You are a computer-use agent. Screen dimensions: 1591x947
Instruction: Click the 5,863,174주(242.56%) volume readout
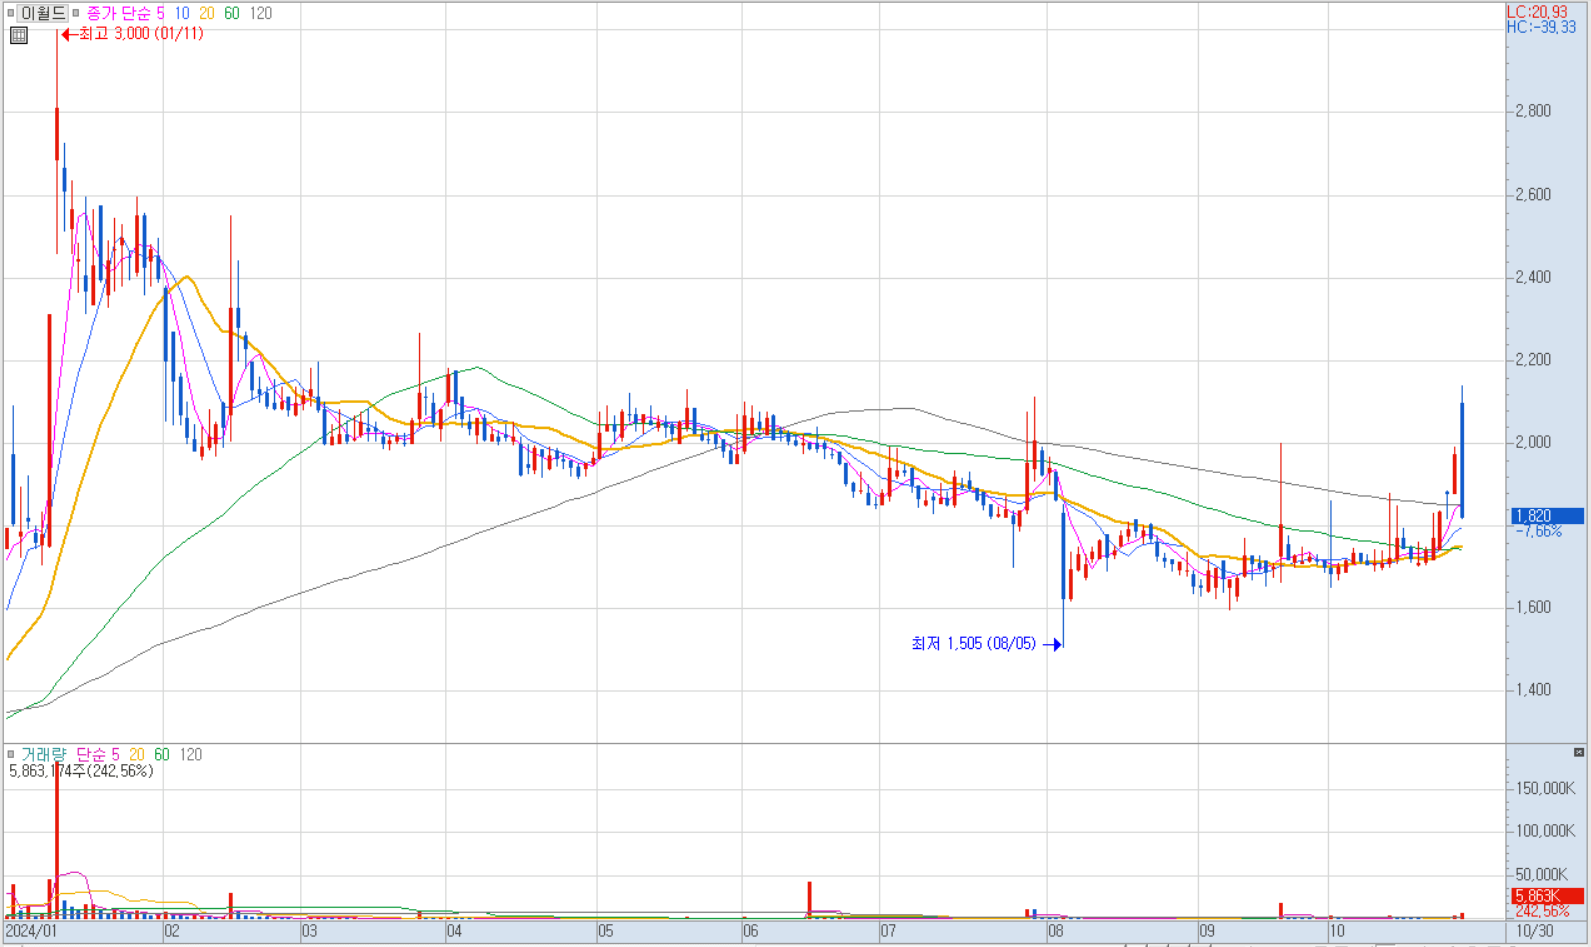pyautogui.click(x=81, y=771)
